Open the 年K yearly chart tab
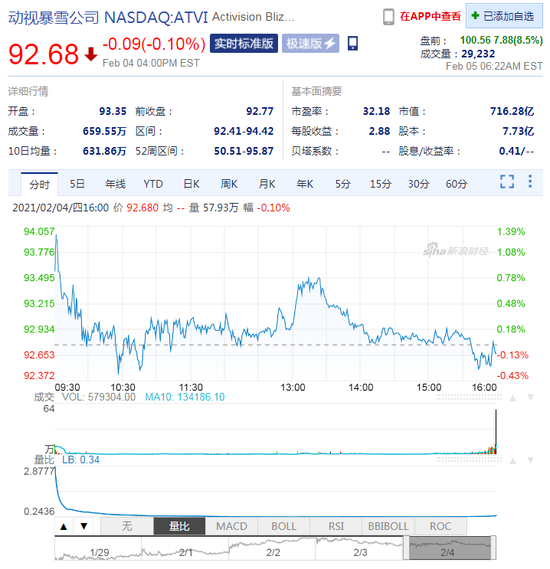Screen dimensions: 550x569 [305, 184]
